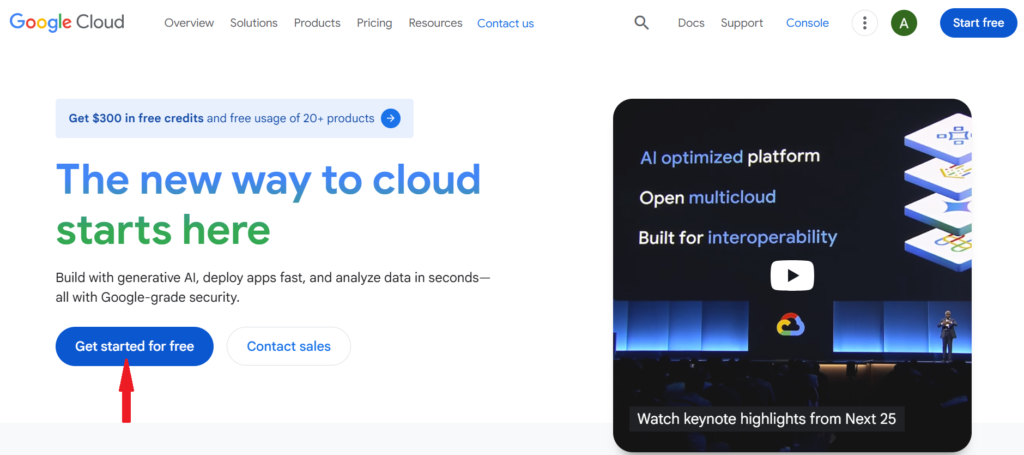Click the arrow icon in free credits banner
This screenshot has width=1024, height=455.
(391, 118)
